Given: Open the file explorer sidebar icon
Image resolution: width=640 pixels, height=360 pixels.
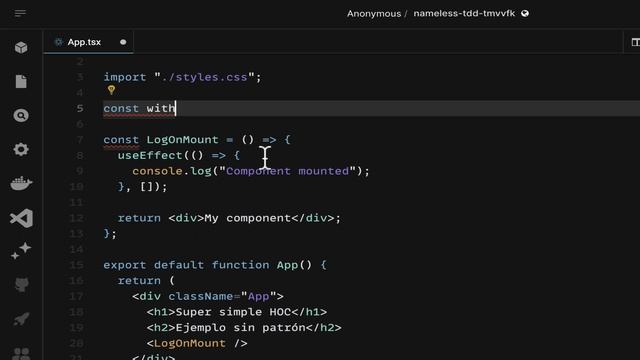Looking at the screenshot, I should pos(21,82).
